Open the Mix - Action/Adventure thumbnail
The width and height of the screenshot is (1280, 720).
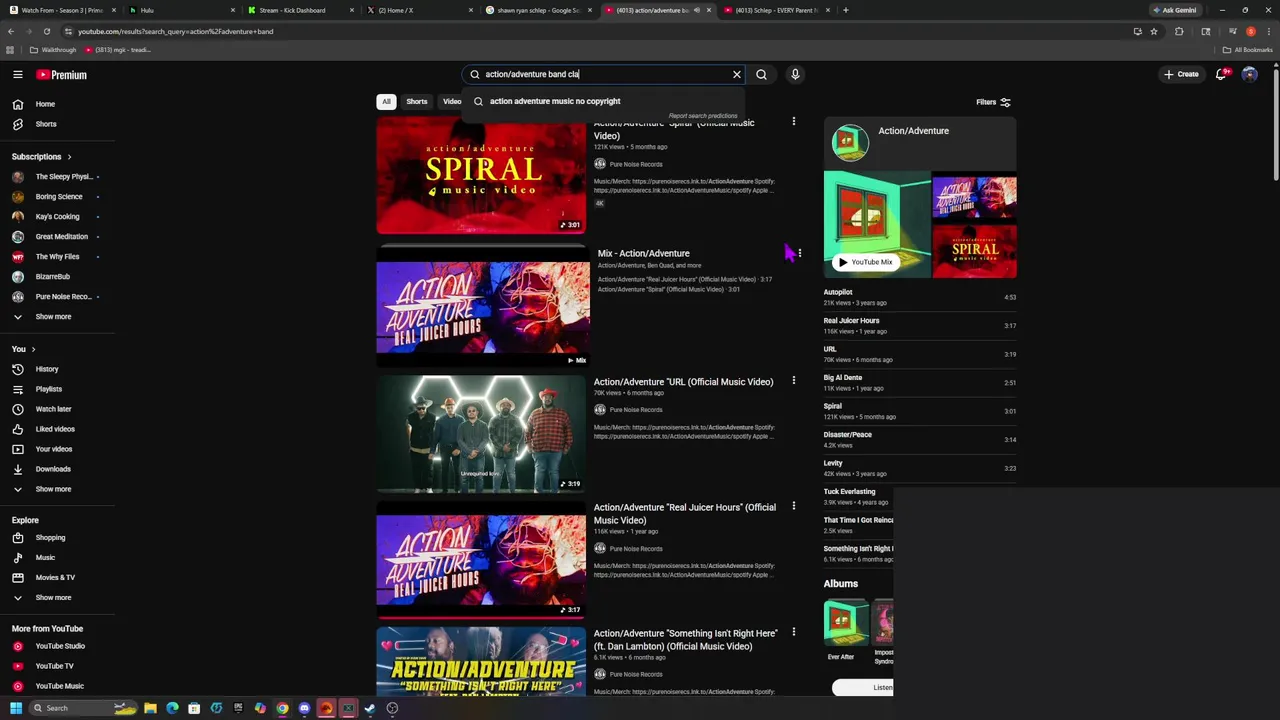click(x=483, y=306)
